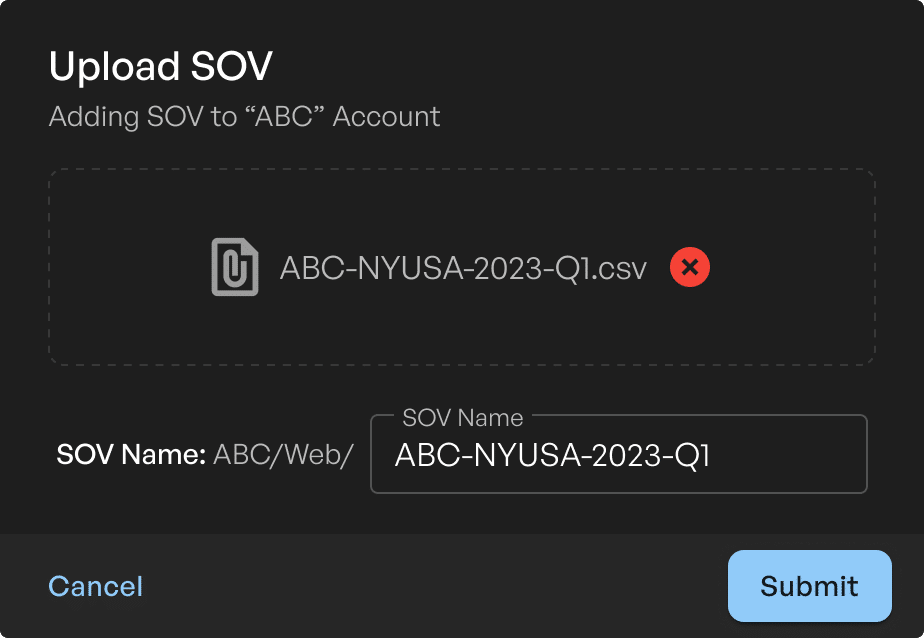The width and height of the screenshot is (924, 638).
Task: Delete uploaded csv using the red circle icon
Action: (x=689, y=267)
